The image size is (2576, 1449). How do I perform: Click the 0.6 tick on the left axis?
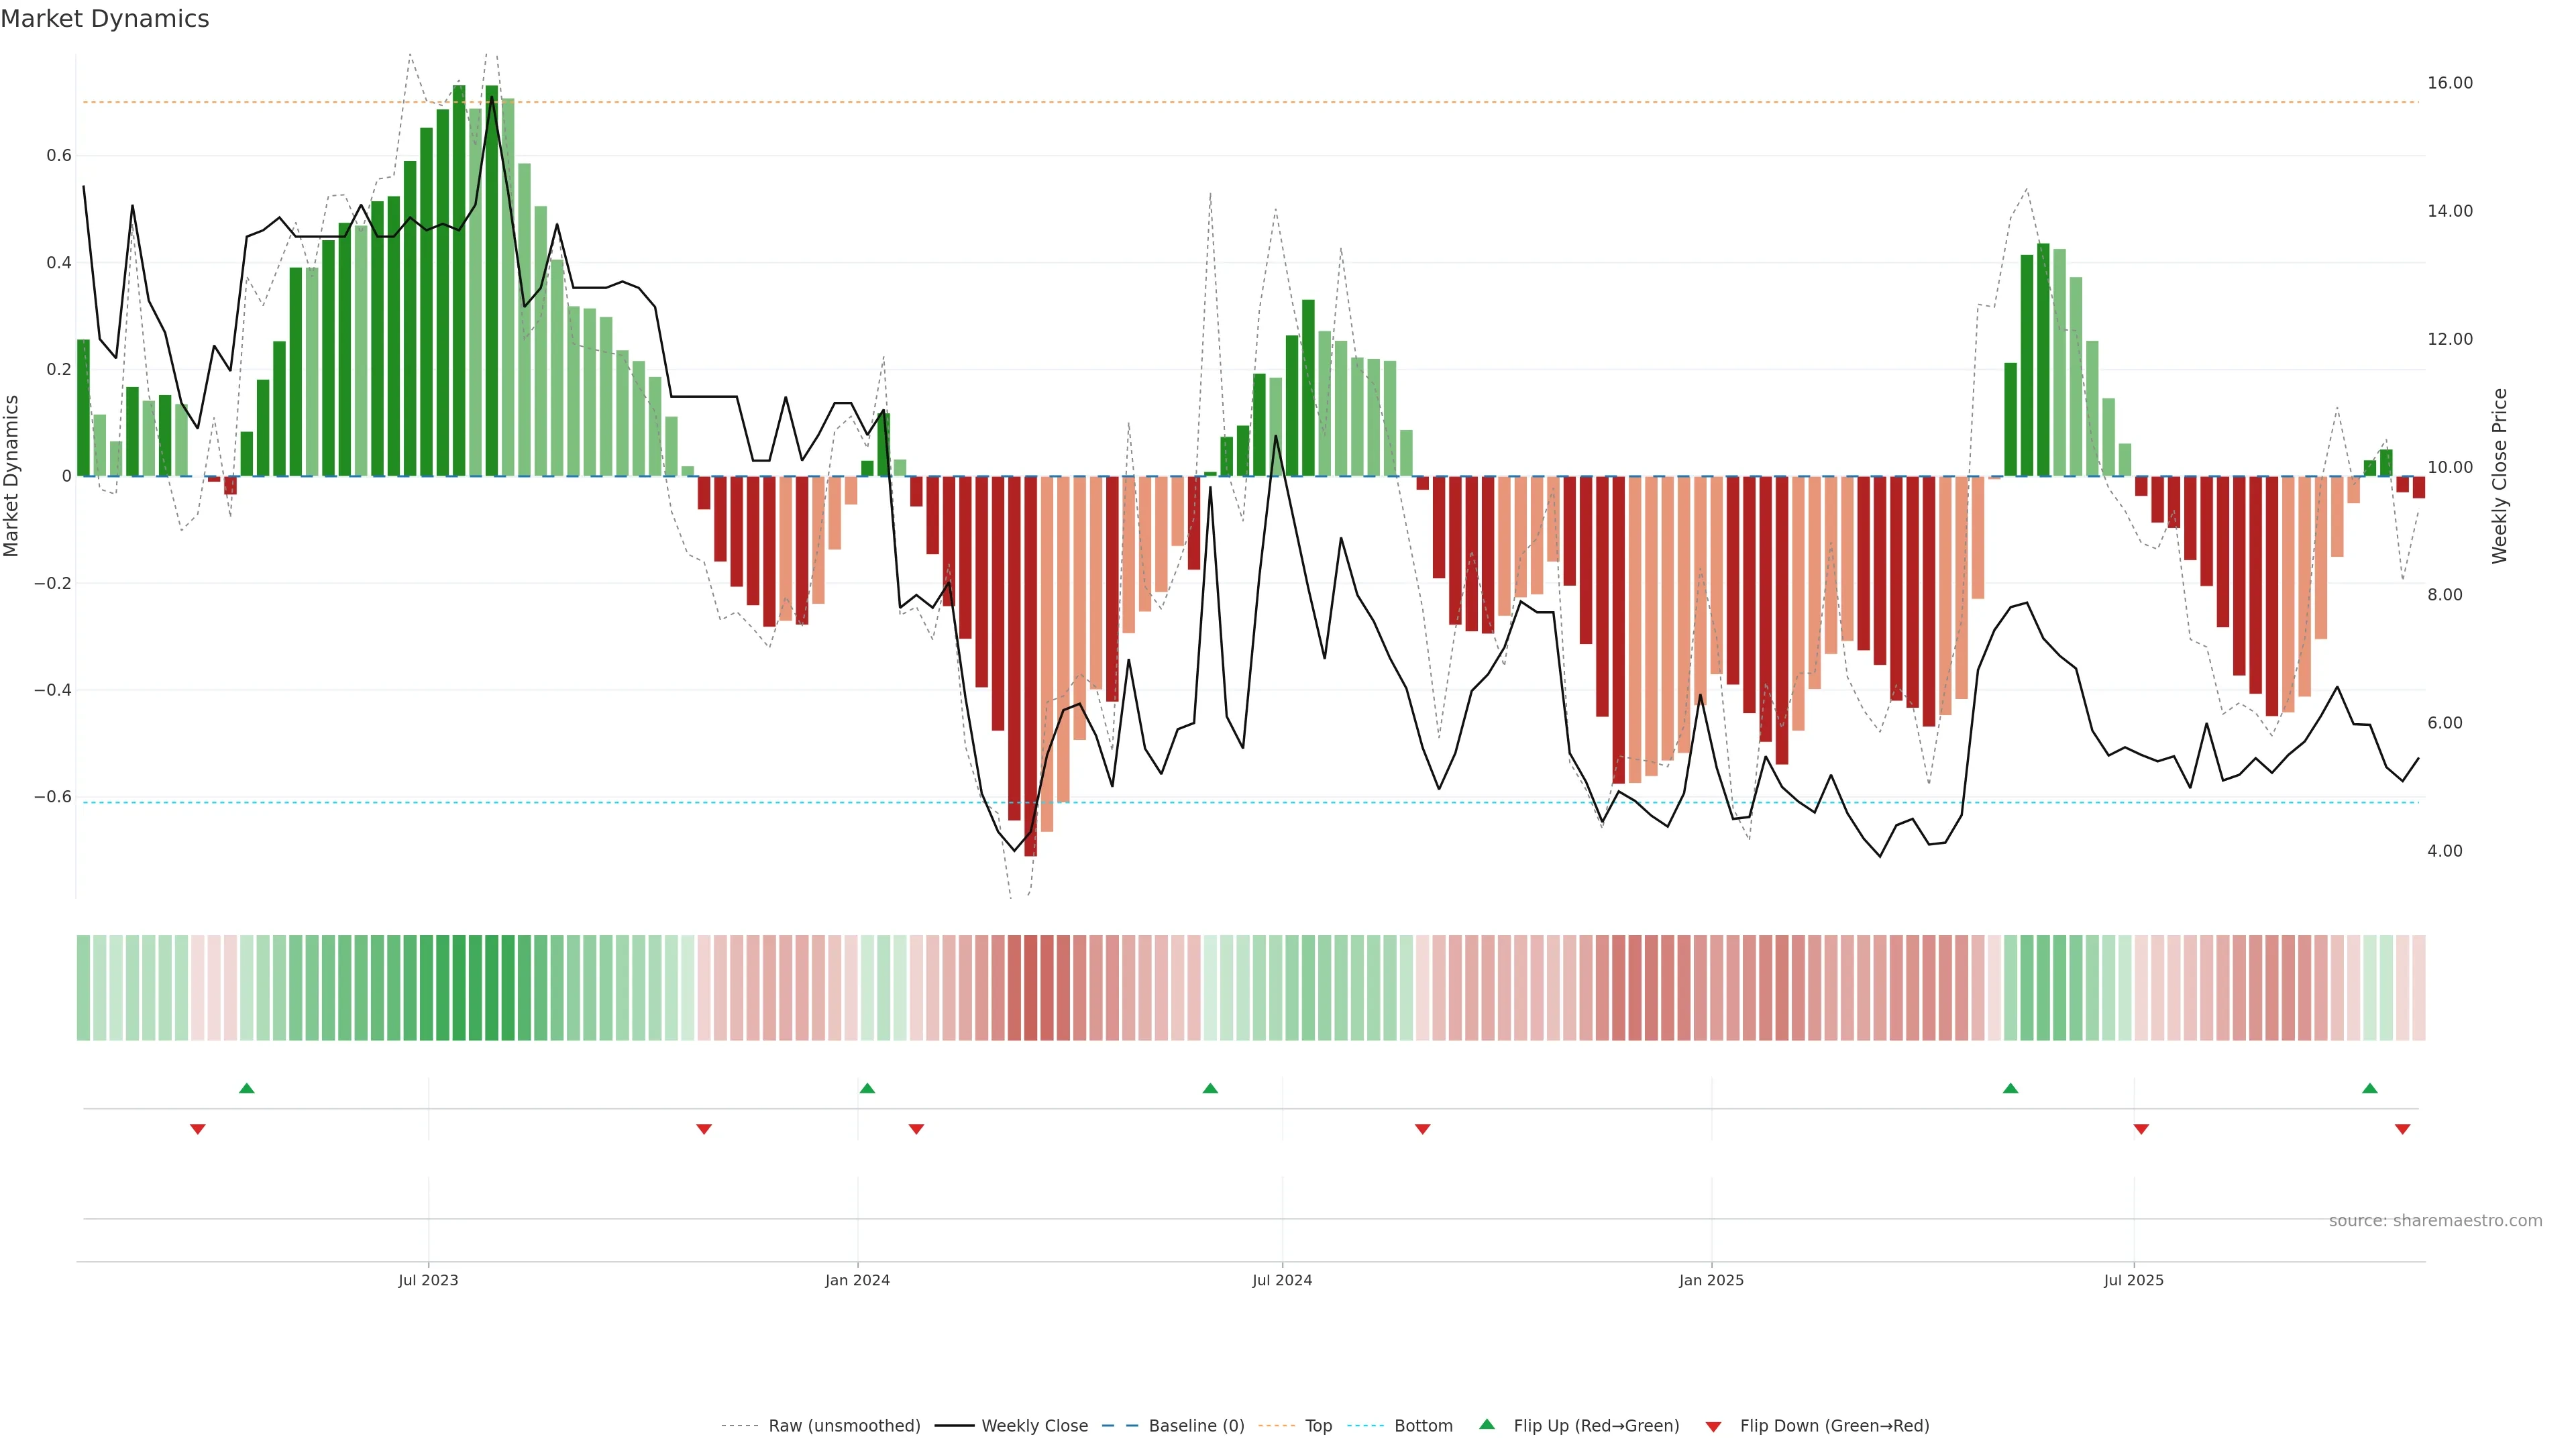tap(59, 155)
